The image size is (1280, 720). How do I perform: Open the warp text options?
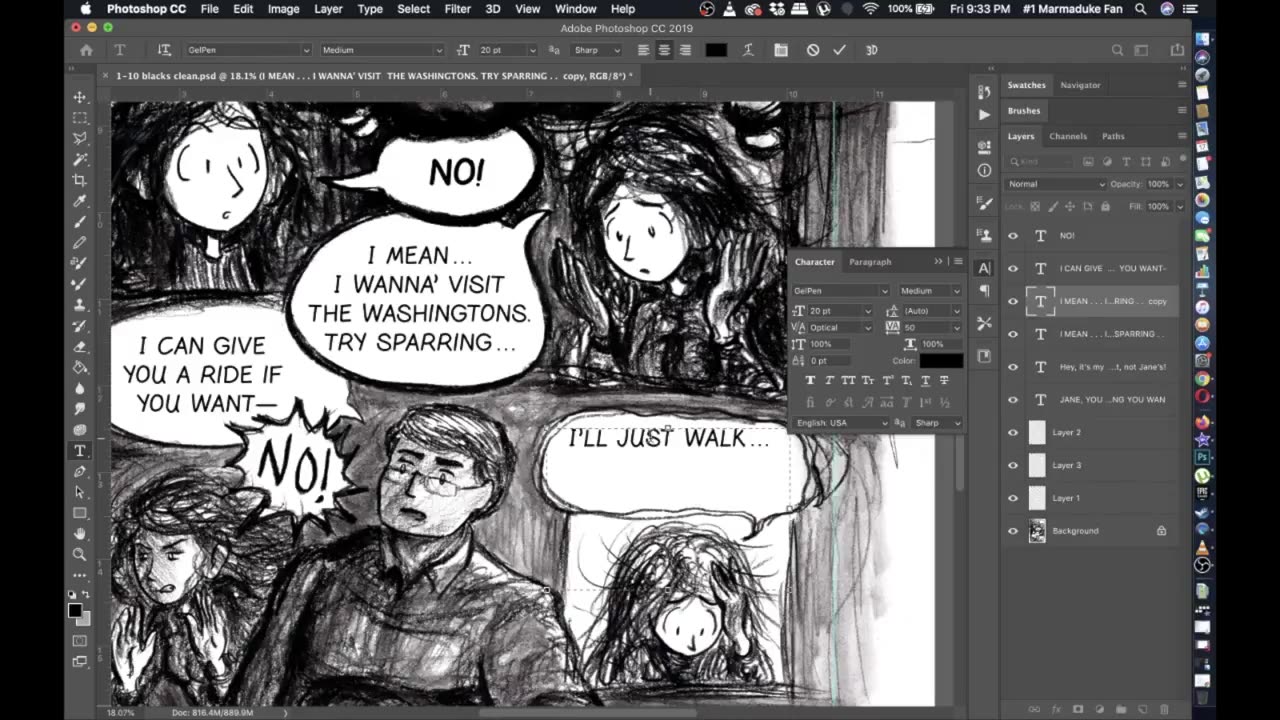coord(748,50)
